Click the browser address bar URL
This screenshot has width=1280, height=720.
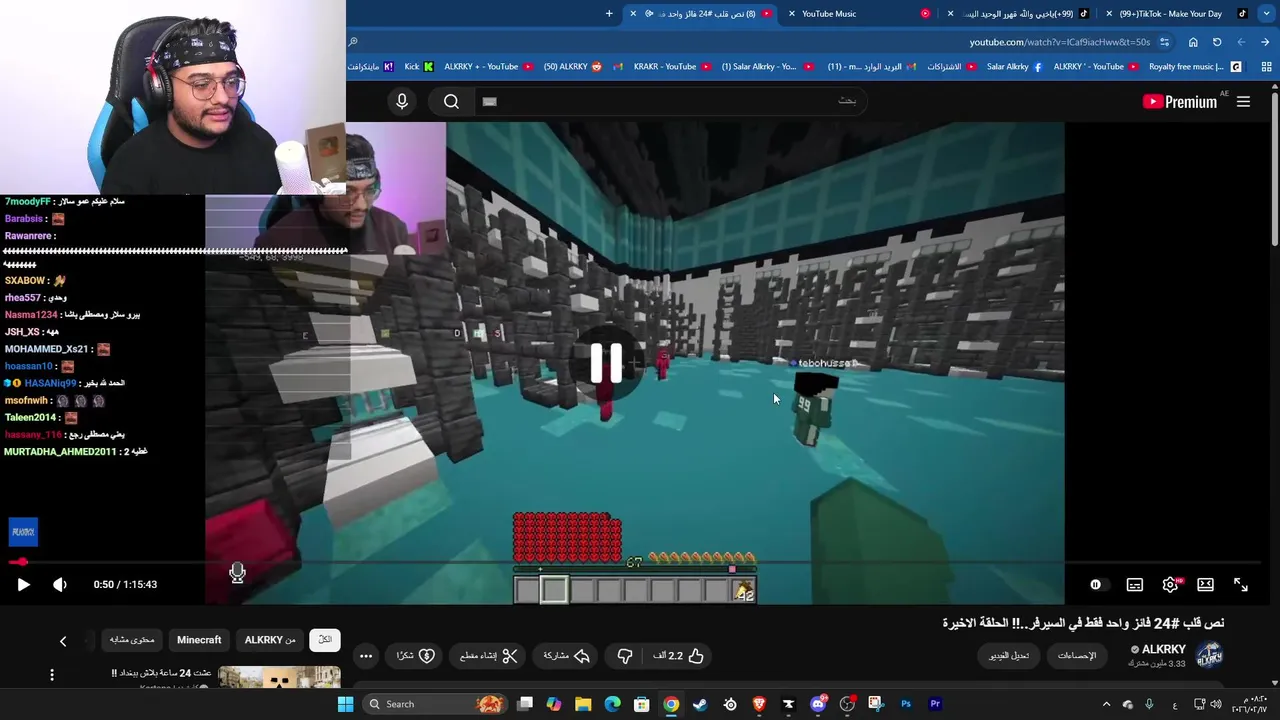pyautogui.click(x=1058, y=42)
